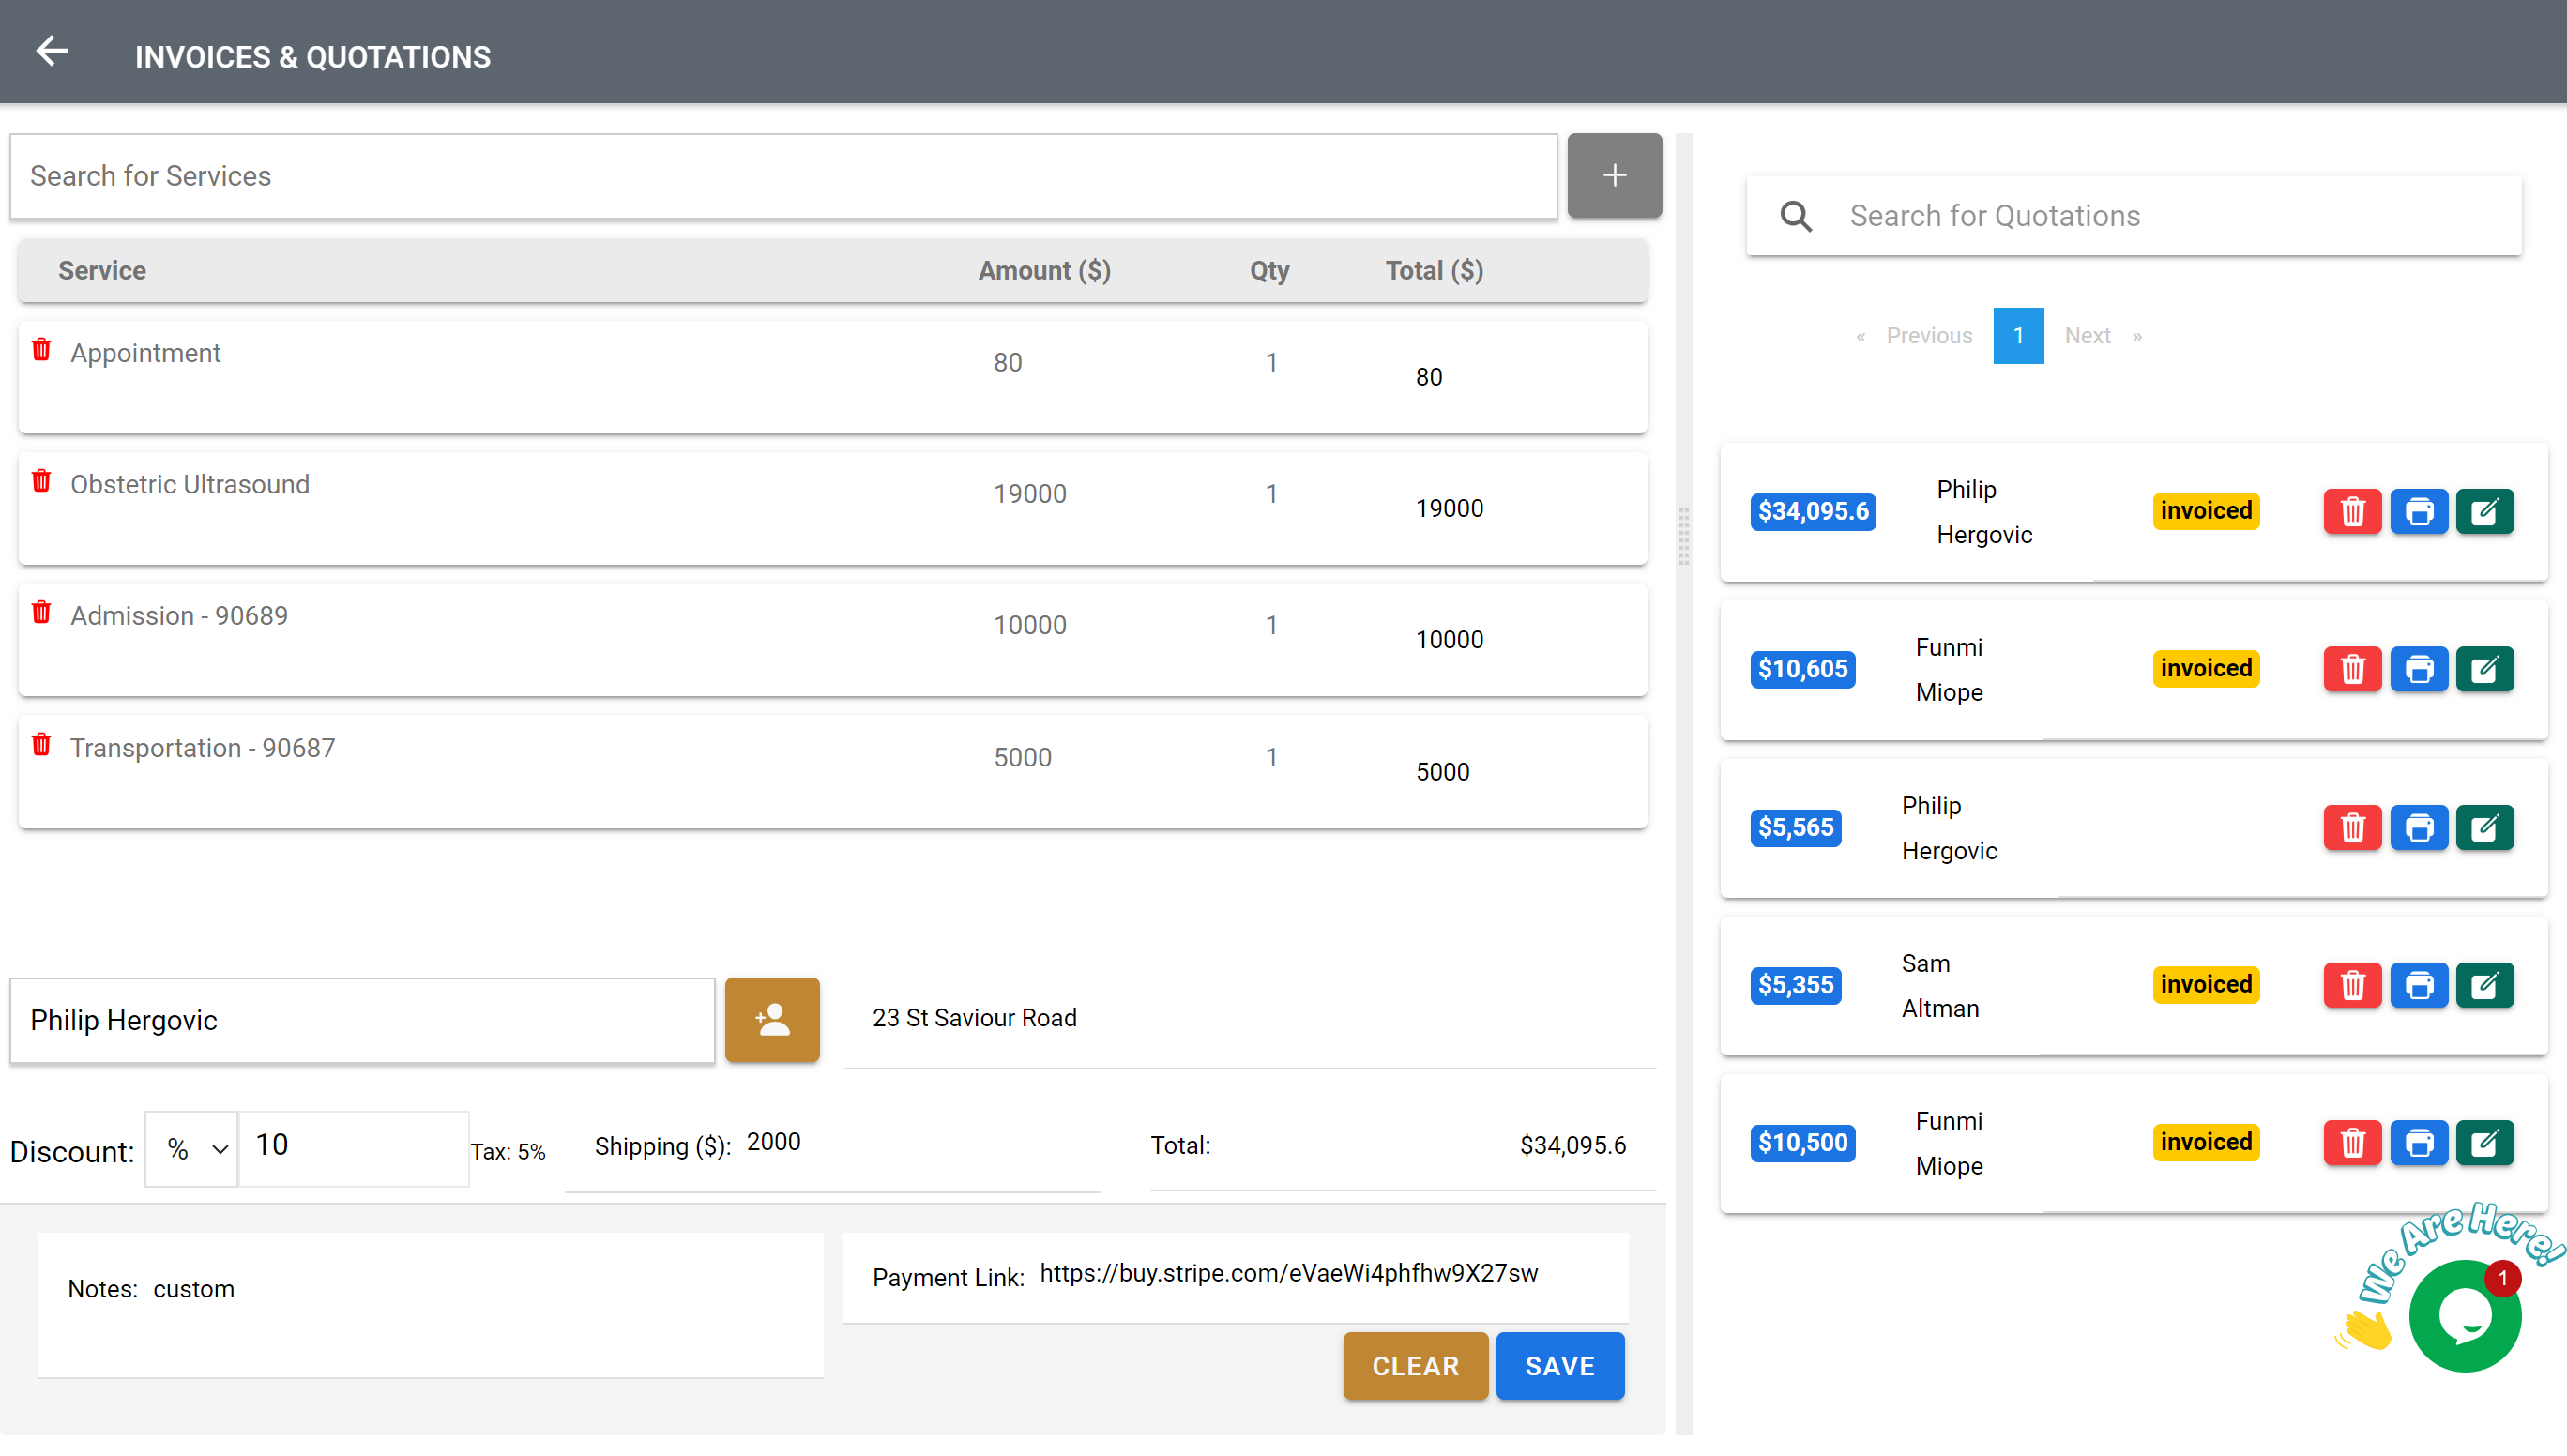Screen dimensions: 2567x1456
Task: Delete the $5,565 Philip Hergovic quotation
Action: pos(2352,828)
